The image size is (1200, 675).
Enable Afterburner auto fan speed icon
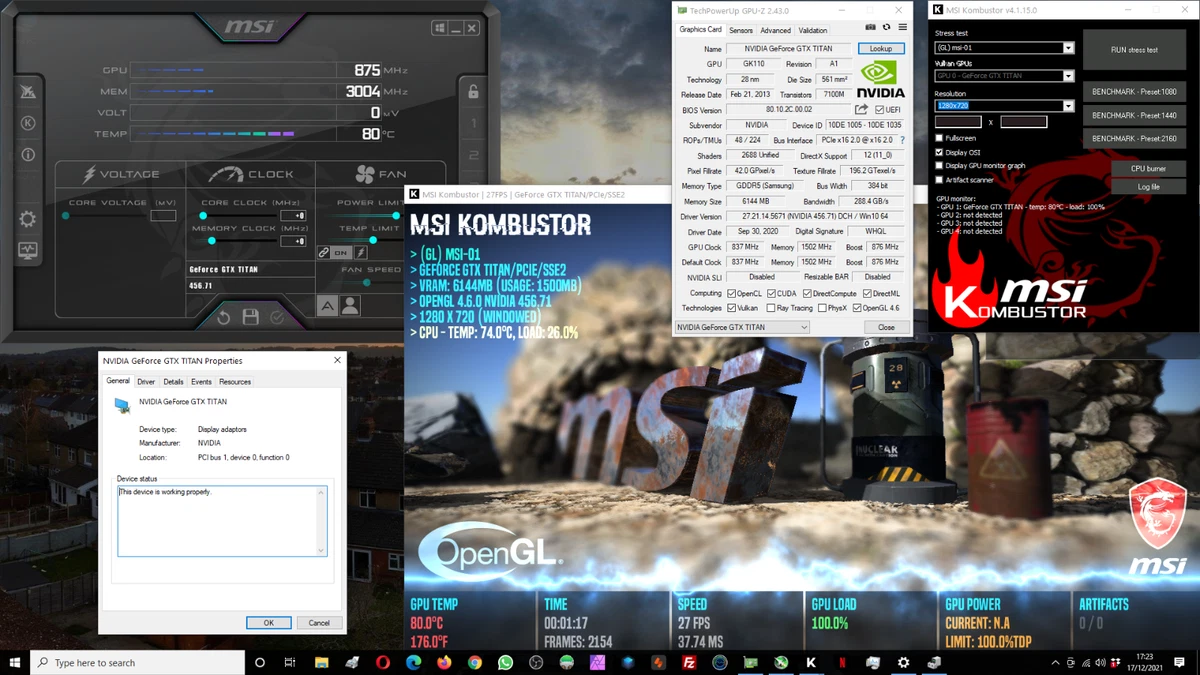click(x=328, y=306)
